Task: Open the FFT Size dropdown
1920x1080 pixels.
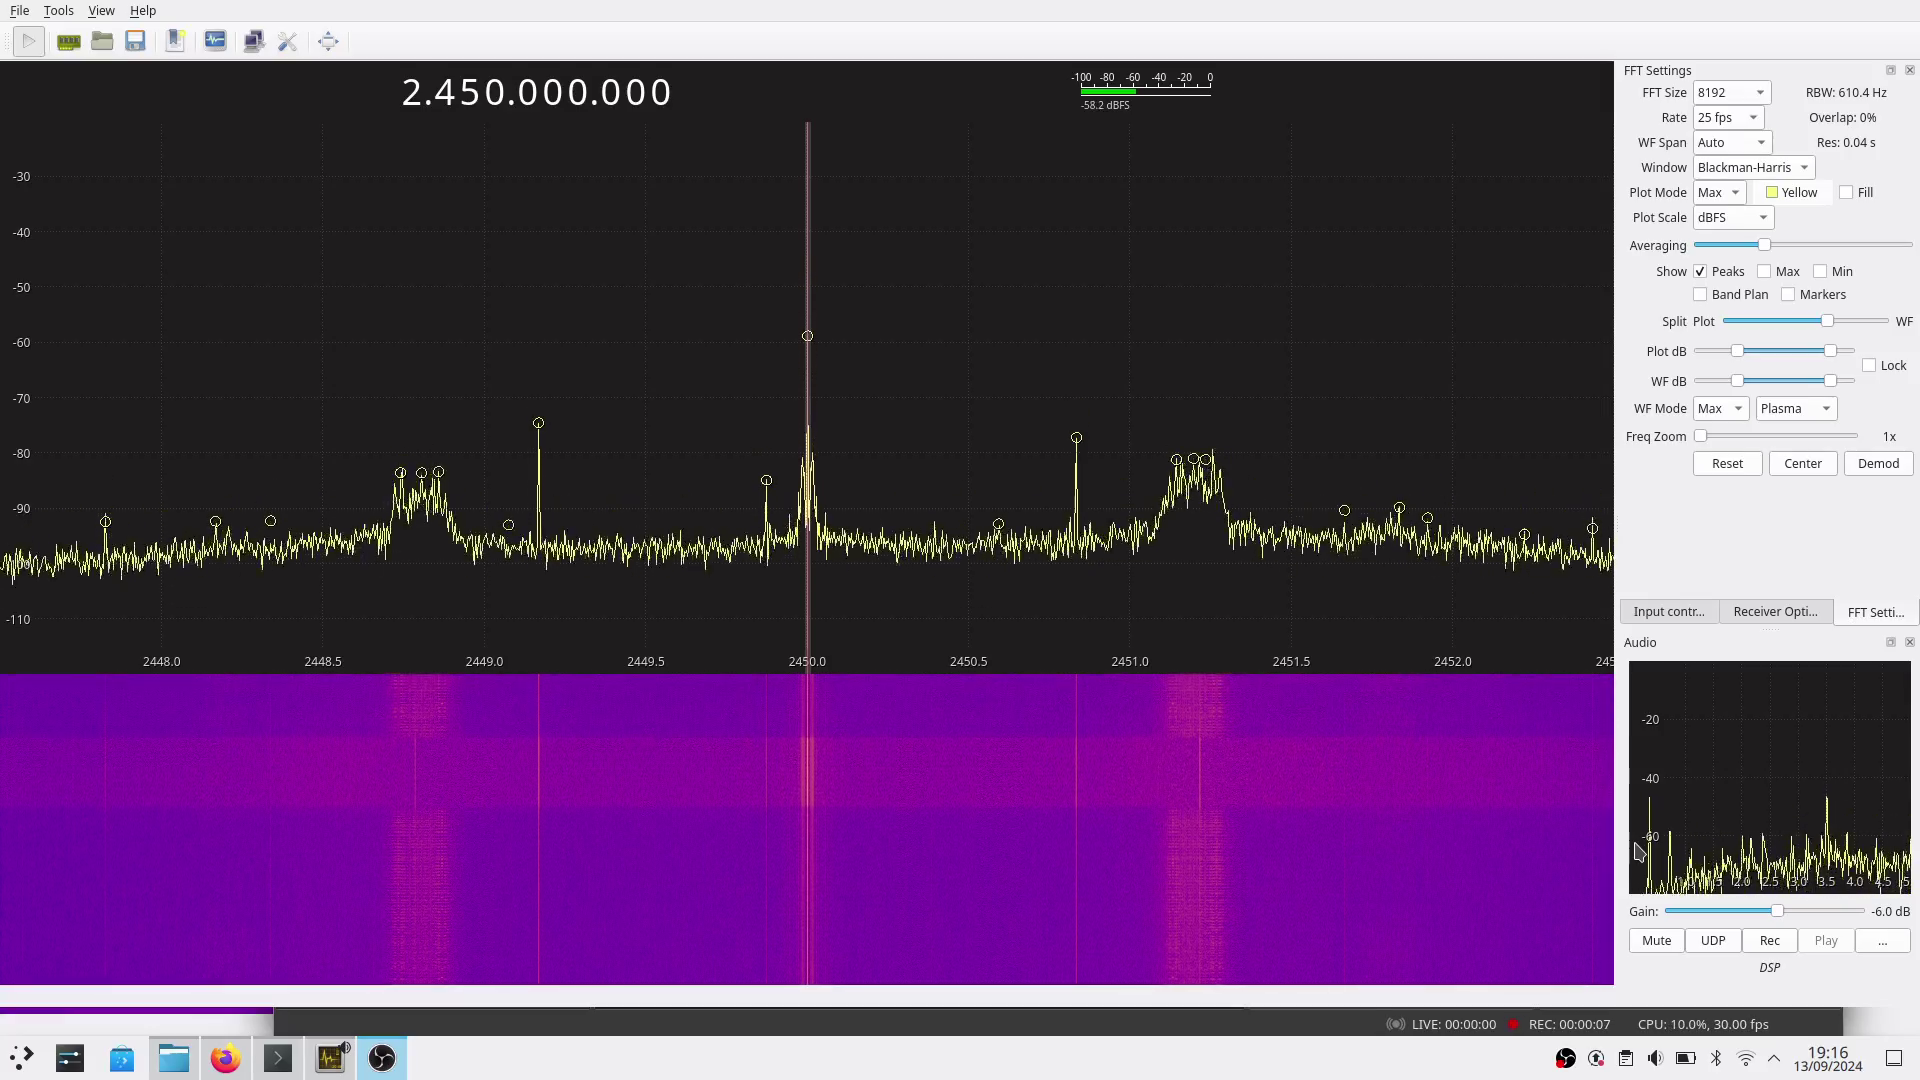Action: click(x=1732, y=93)
